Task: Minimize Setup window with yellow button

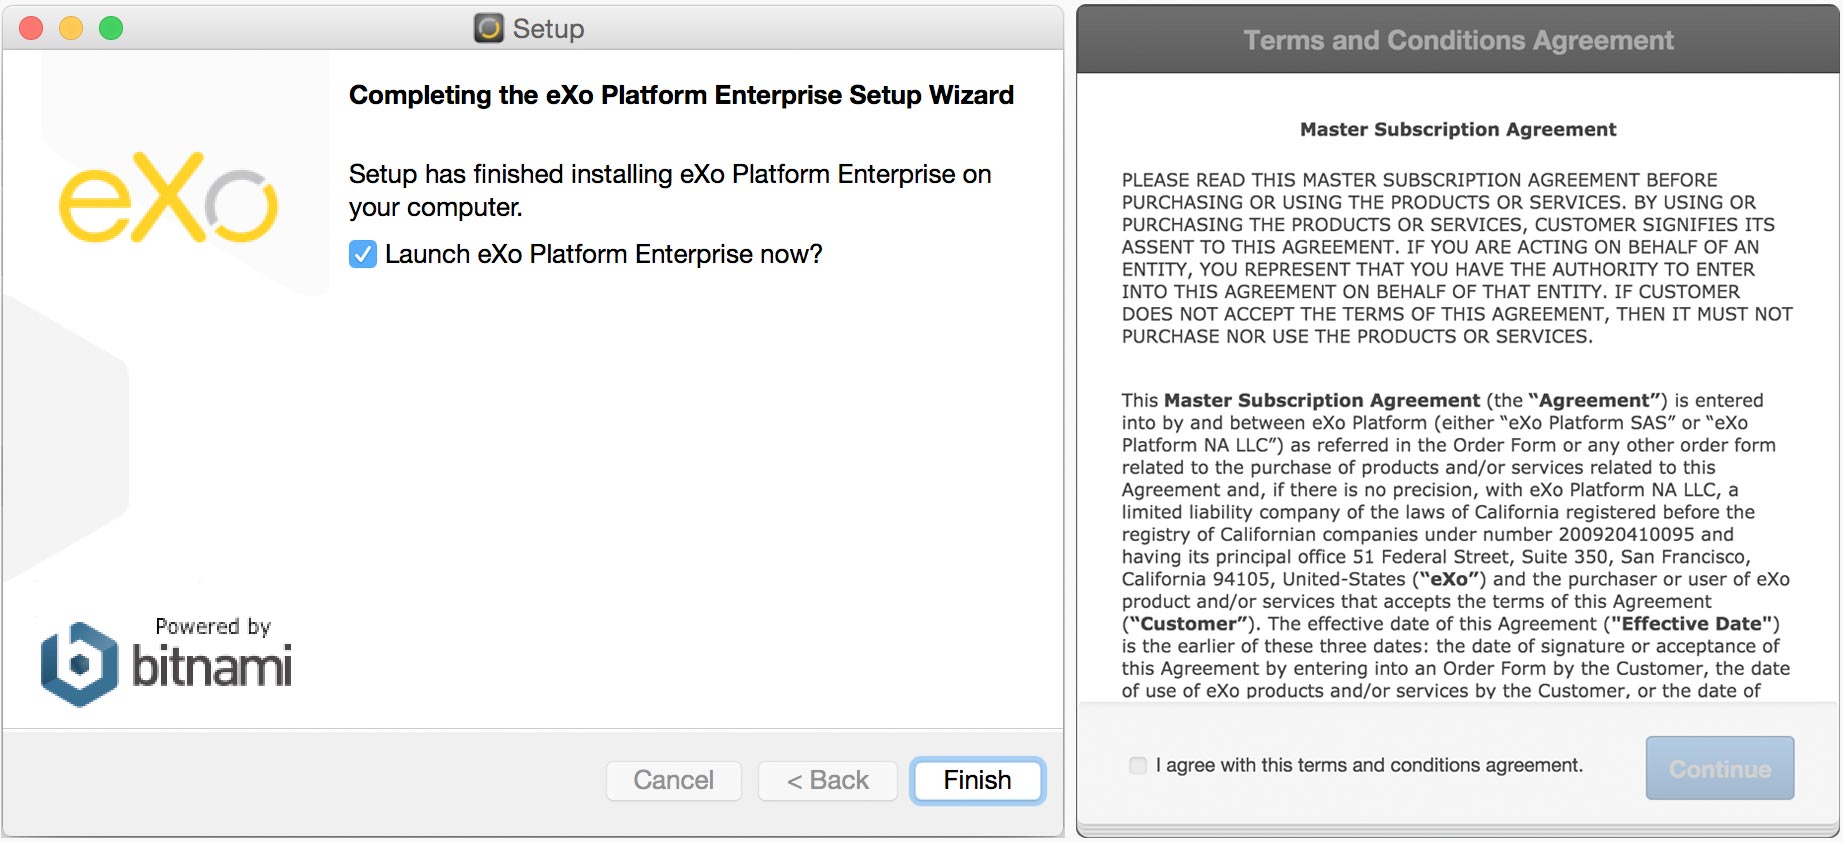Action: 71,28
